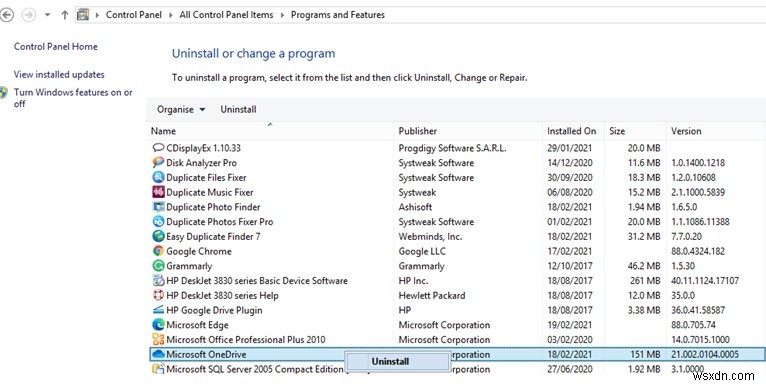Click the Forward navigation arrow
This screenshot has width=766, height=386.
(x=29, y=15)
